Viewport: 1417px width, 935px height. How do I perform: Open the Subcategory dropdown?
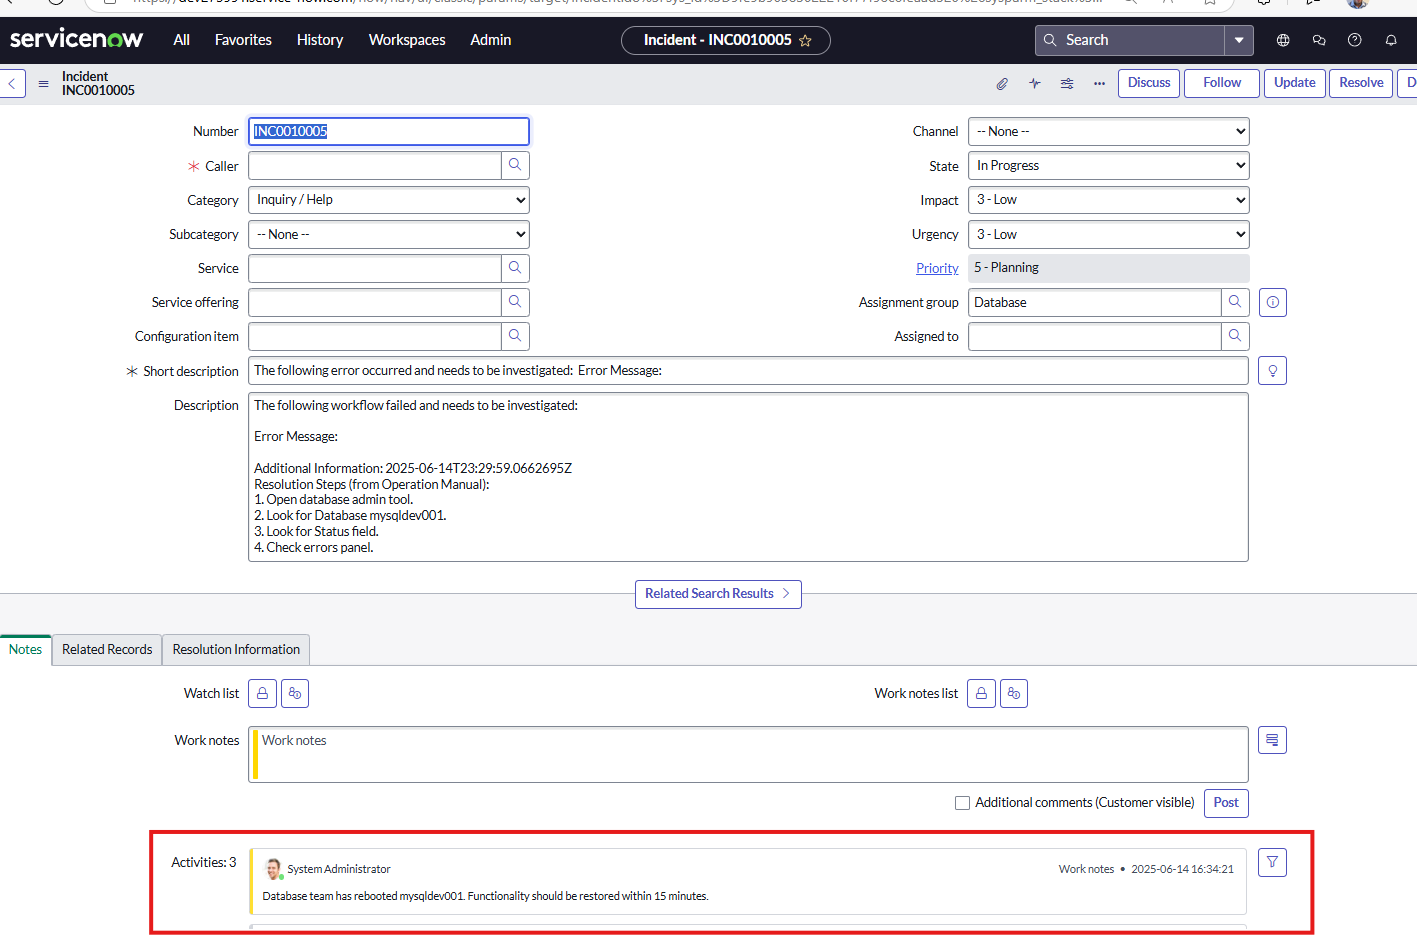(x=389, y=234)
